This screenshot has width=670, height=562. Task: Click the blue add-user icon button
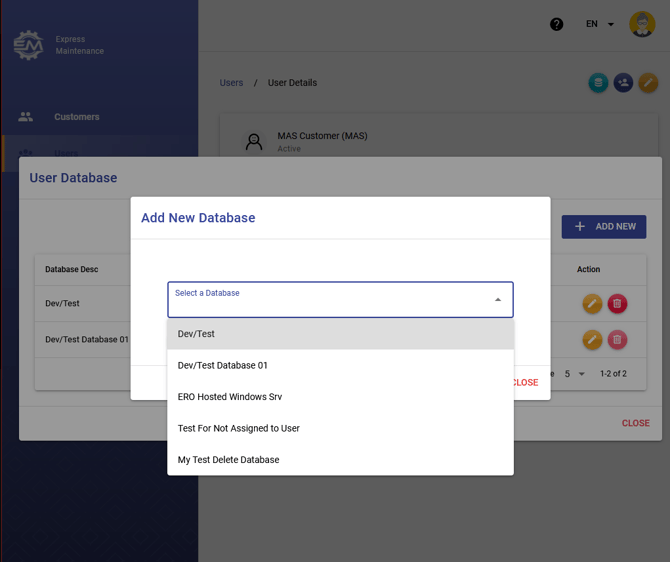[x=623, y=83]
